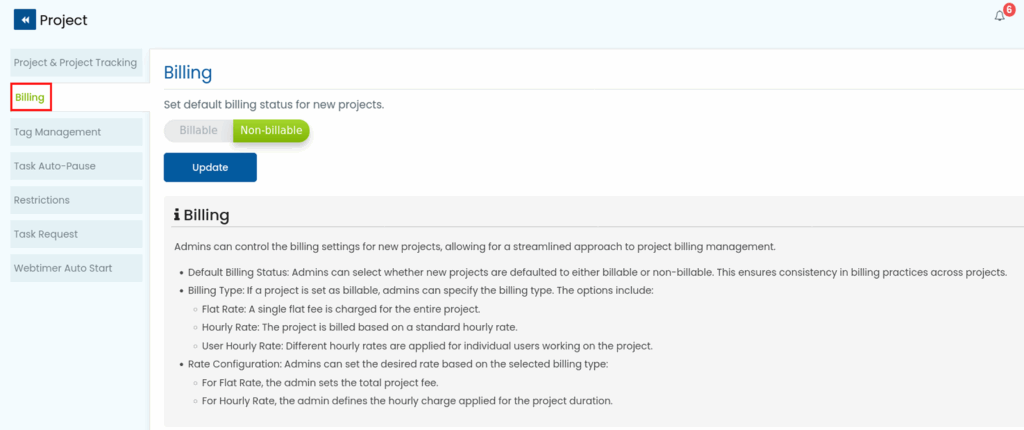1024x430 pixels.
Task: Select the Billing sidebar tab
Action: (x=31, y=97)
